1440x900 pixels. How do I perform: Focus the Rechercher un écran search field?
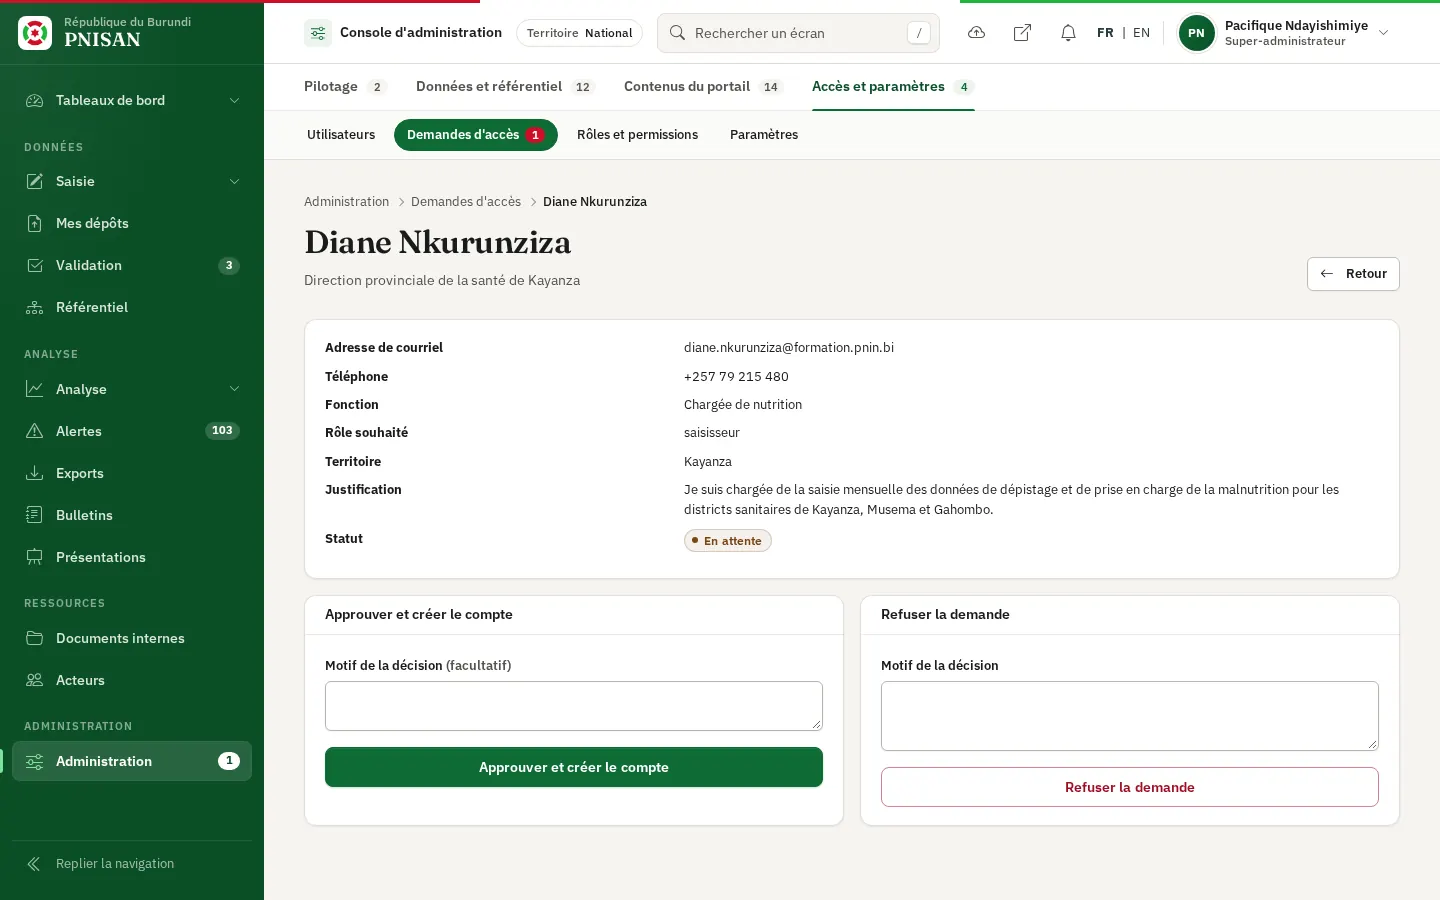coord(798,33)
